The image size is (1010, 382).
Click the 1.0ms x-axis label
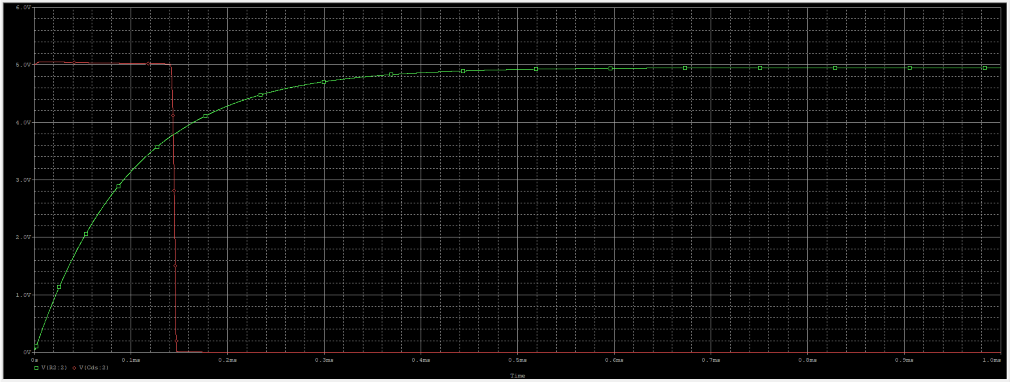993,360
